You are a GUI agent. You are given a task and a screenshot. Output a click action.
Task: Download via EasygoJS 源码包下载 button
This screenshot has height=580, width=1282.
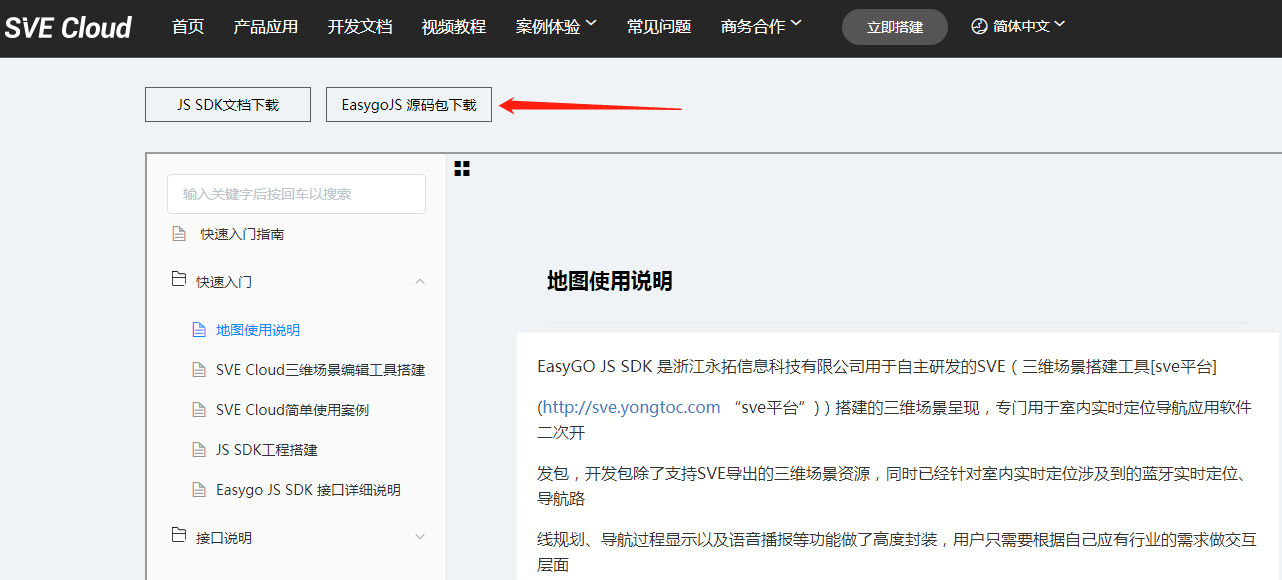pos(408,104)
